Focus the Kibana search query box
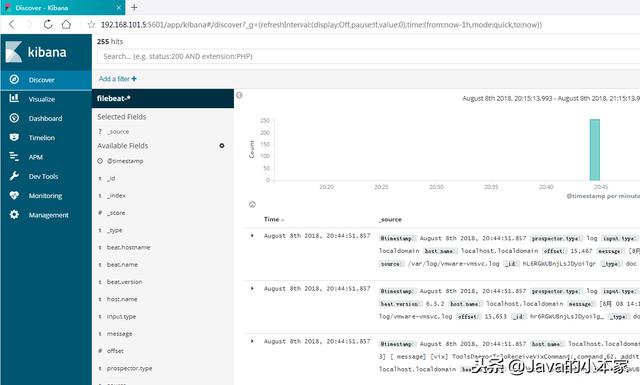The image size is (640, 385). pos(368,56)
